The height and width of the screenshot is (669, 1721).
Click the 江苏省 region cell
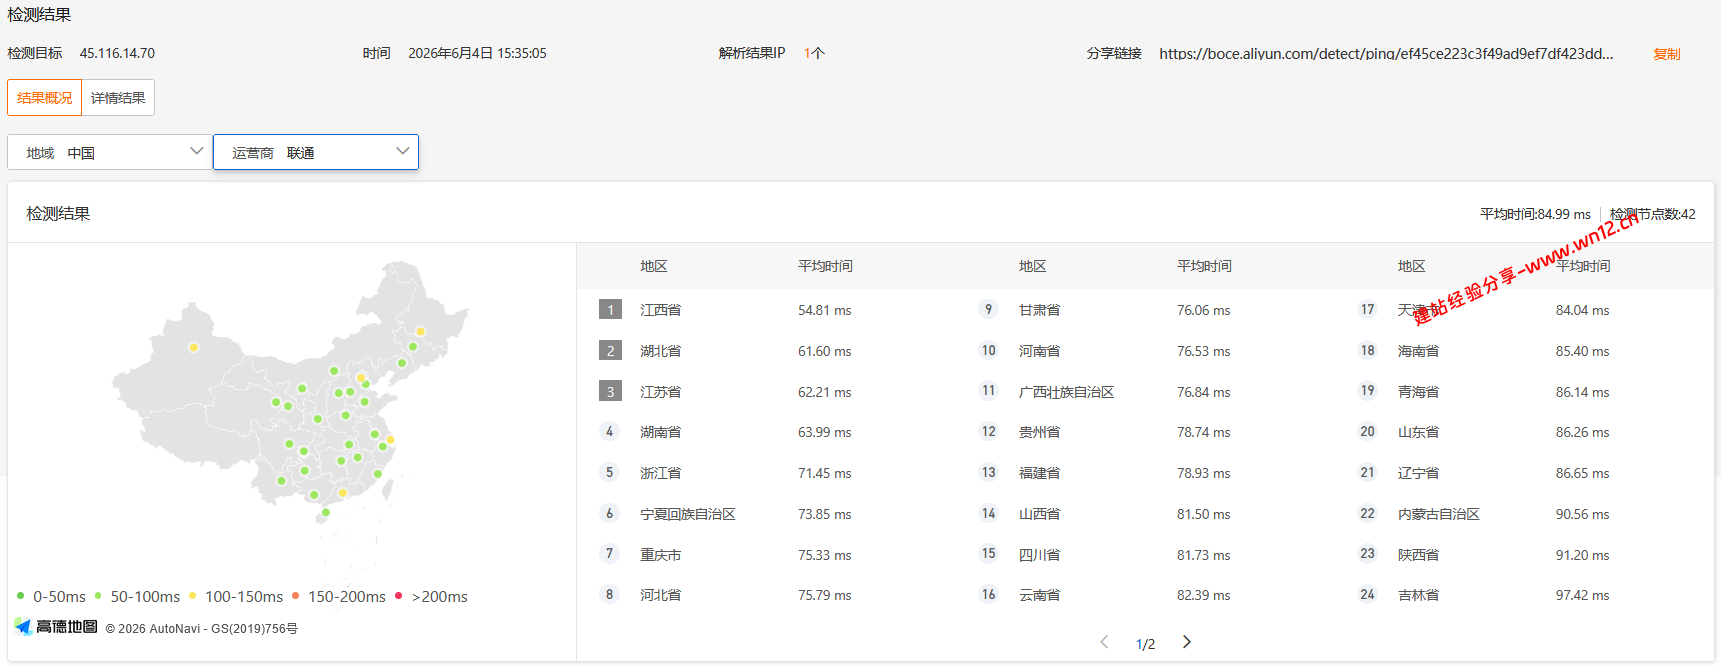[661, 393]
